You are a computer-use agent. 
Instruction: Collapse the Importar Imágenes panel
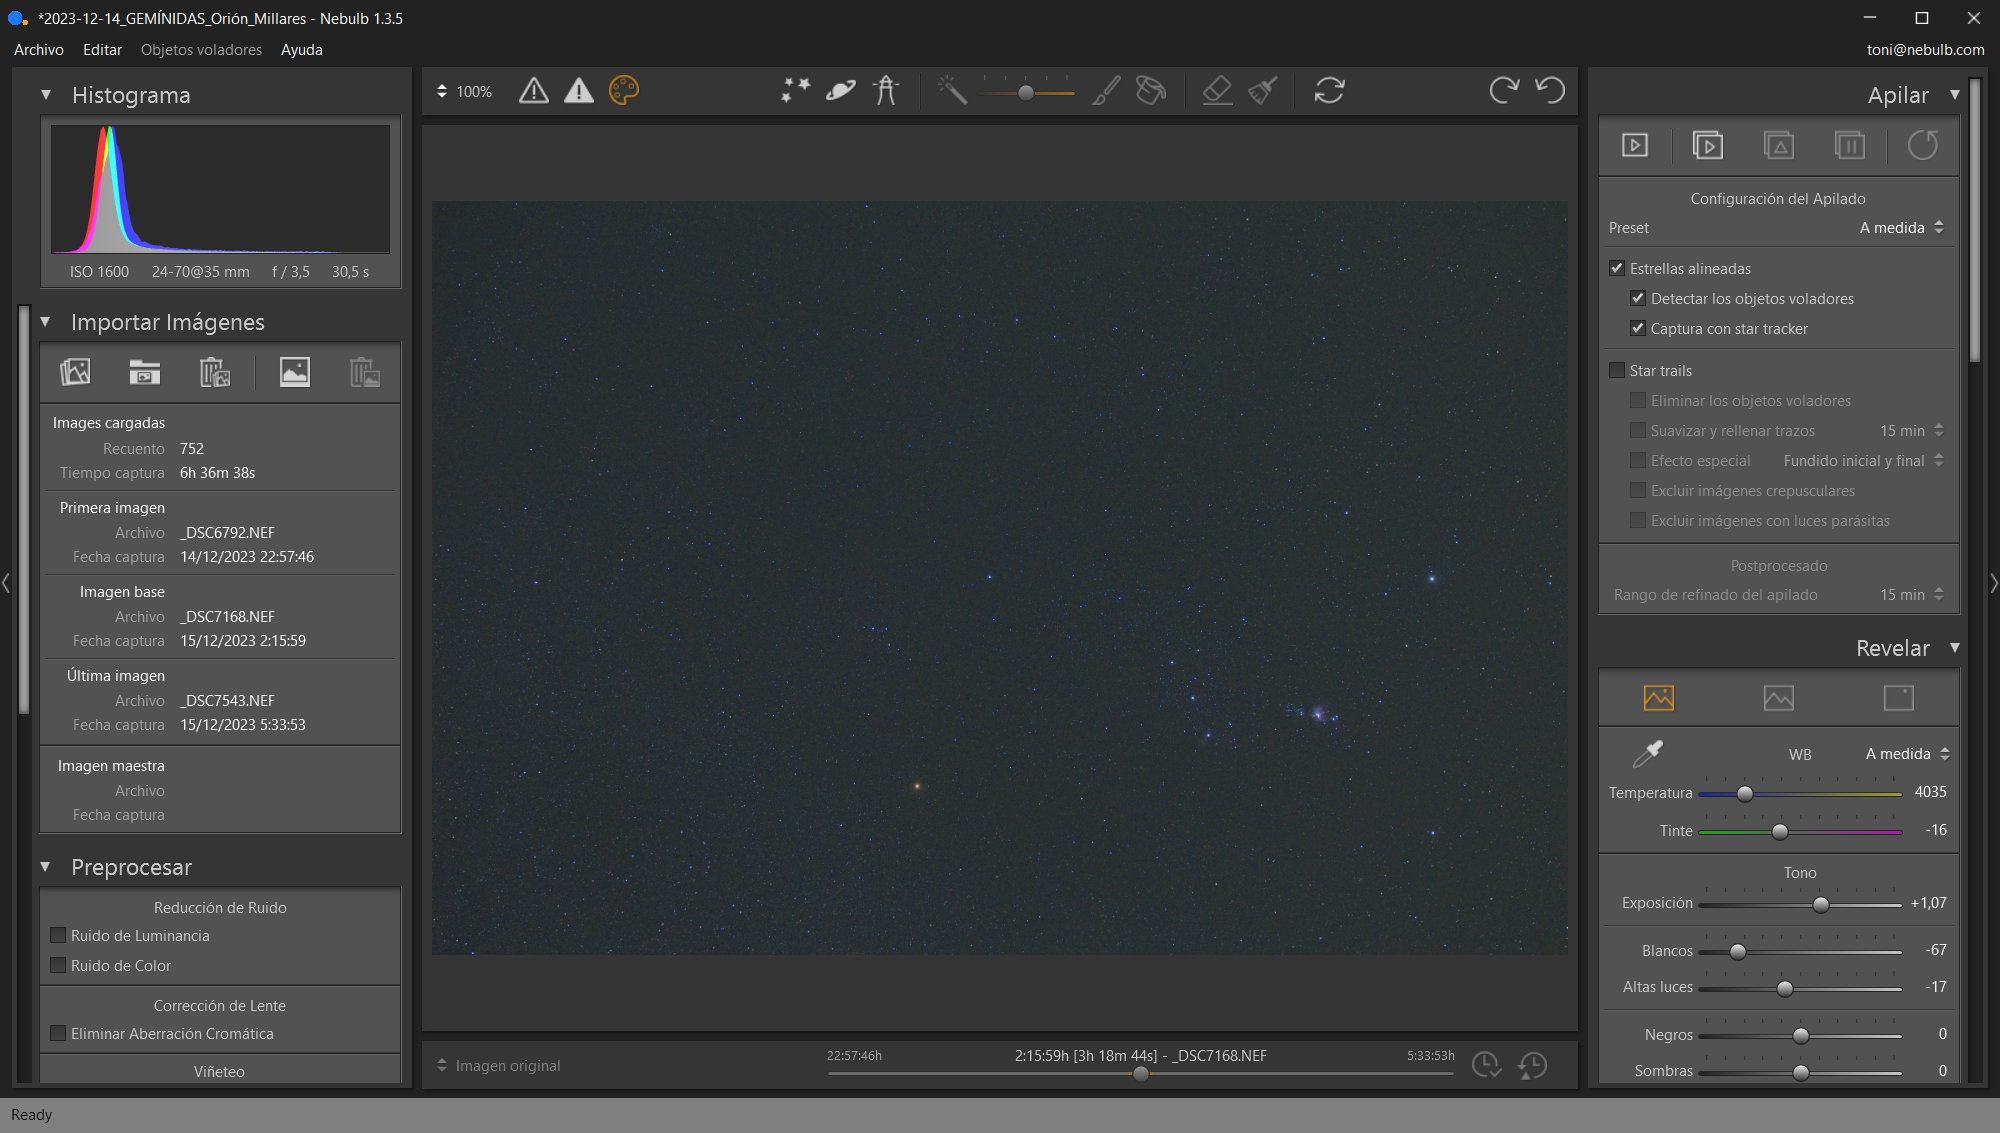(x=46, y=322)
